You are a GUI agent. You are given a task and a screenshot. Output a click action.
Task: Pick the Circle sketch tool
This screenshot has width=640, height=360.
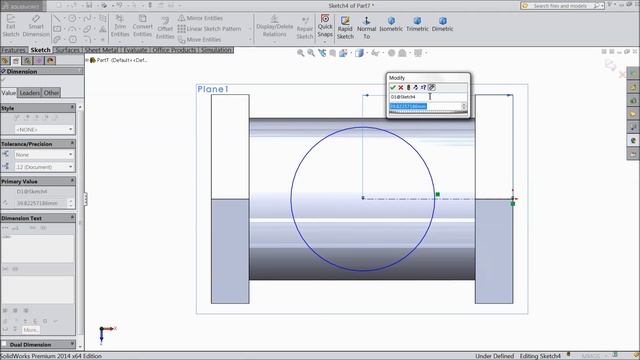pyautogui.click(x=72, y=18)
